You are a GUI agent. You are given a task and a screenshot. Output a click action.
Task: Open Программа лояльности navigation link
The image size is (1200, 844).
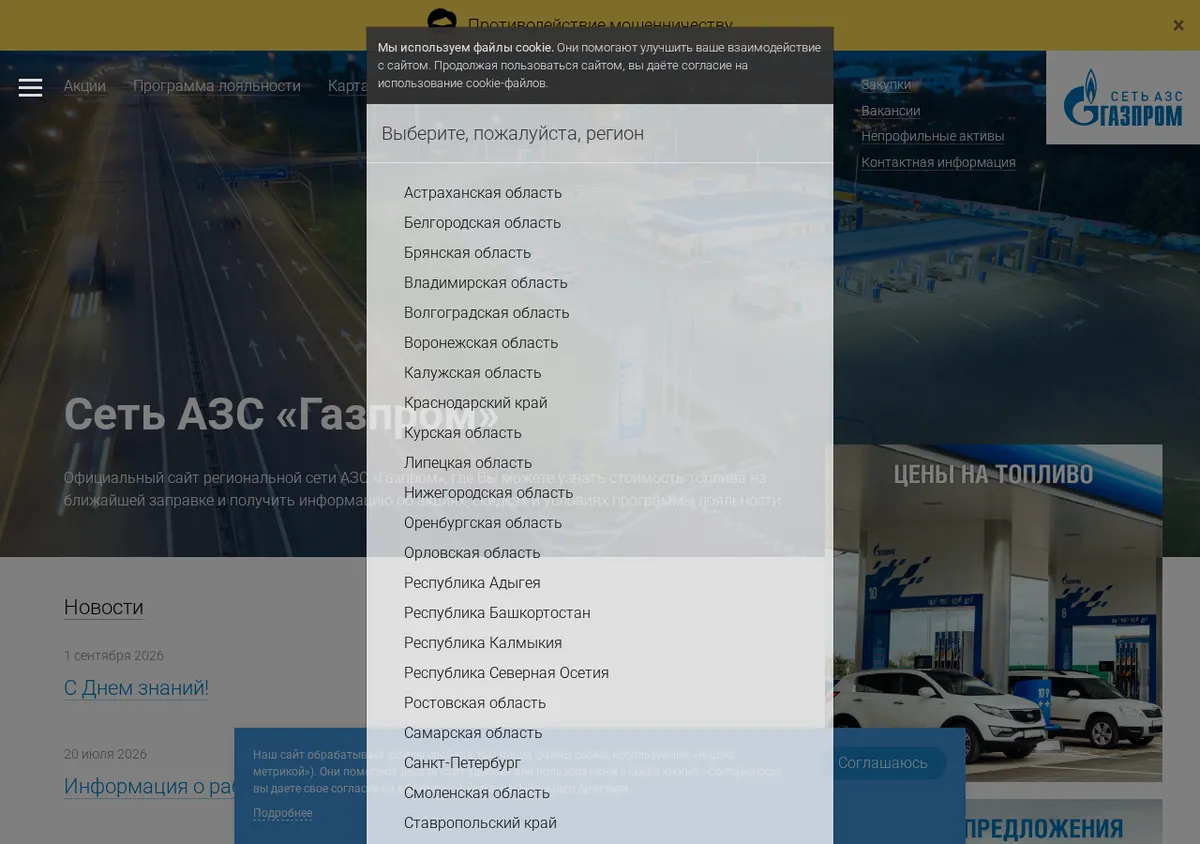(217, 86)
